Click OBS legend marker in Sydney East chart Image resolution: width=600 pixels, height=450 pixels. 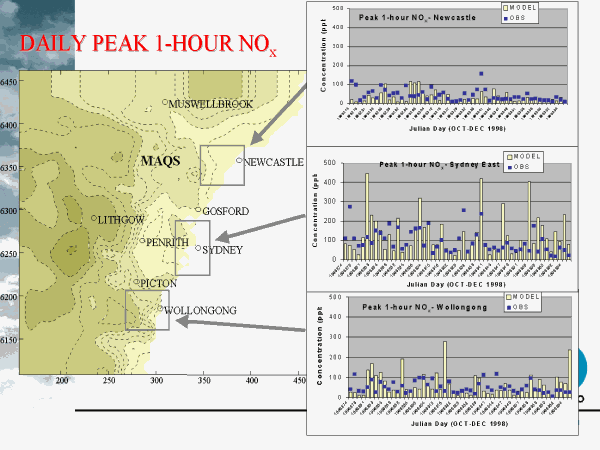510,168
